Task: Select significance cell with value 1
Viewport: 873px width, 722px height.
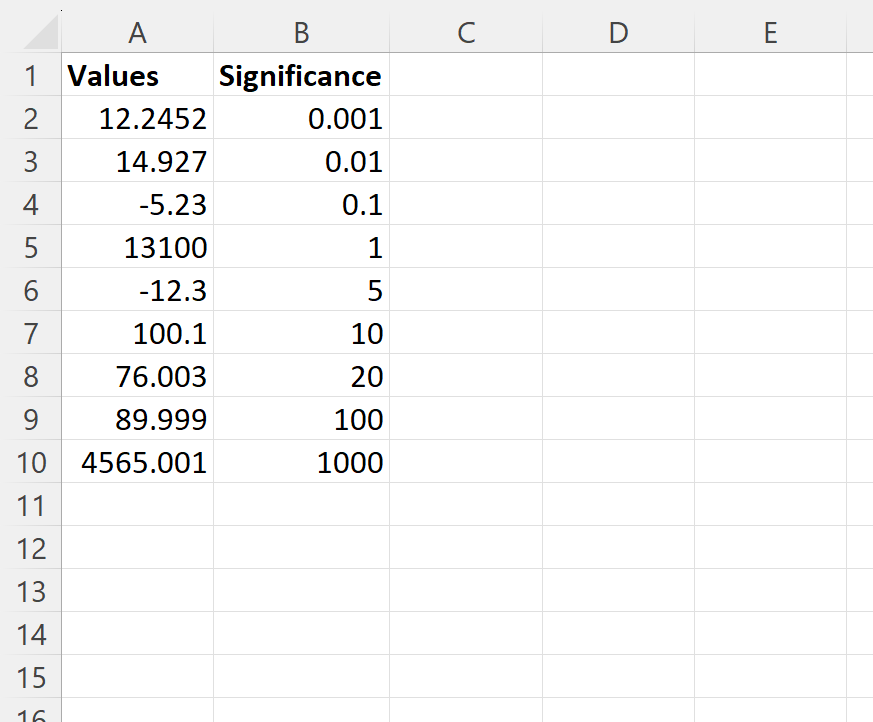Action: 301,246
